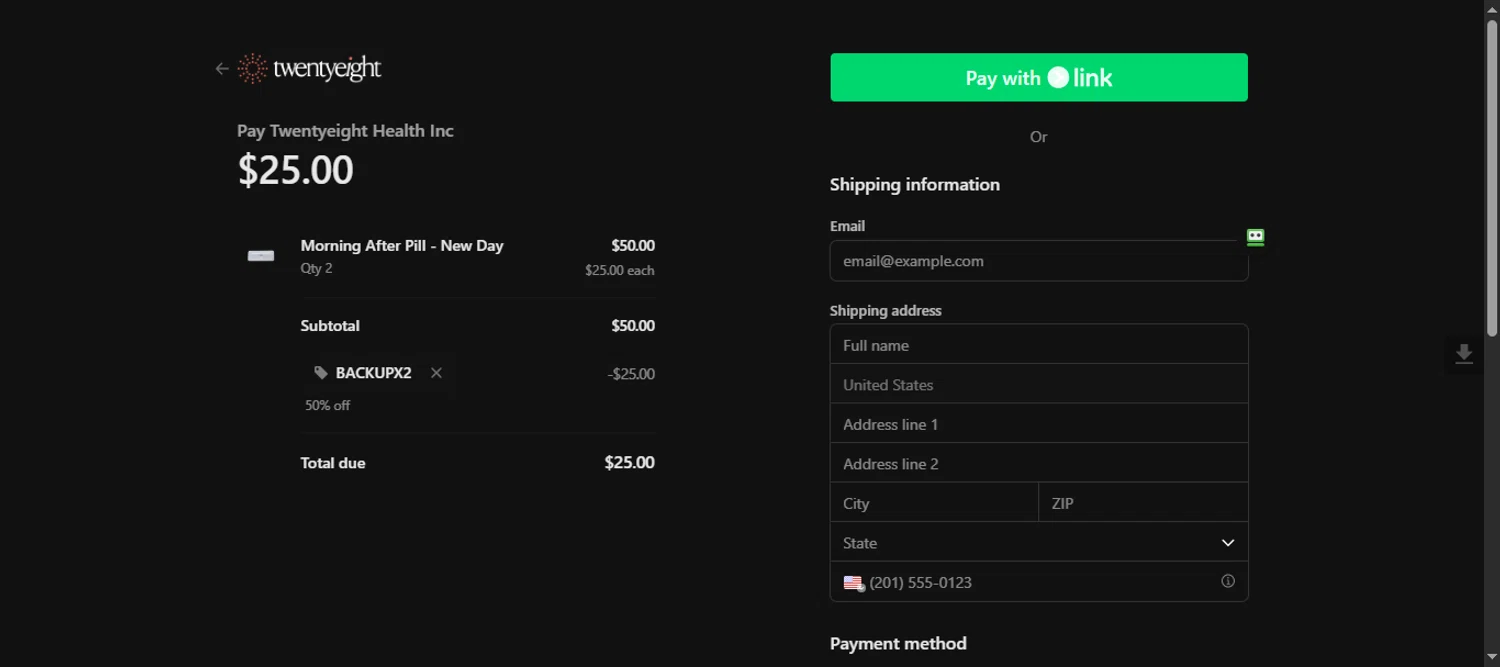The height and width of the screenshot is (667, 1500).
Task: Click the twentyeight logo
Action: pos(310,68)
